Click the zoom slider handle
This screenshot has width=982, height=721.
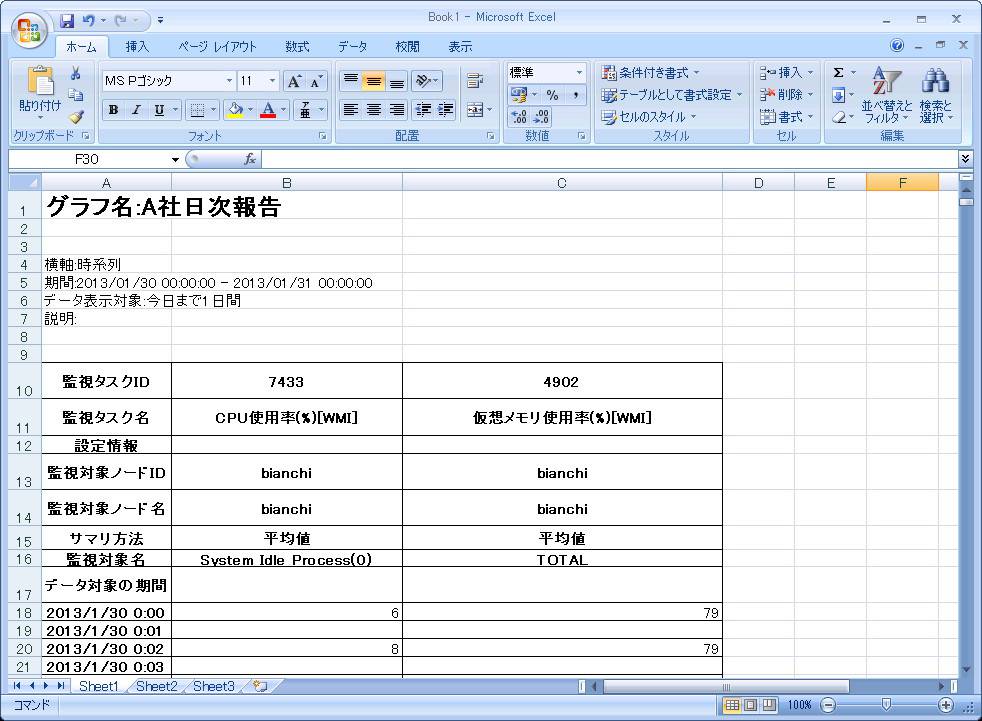(x=886, y=705)
